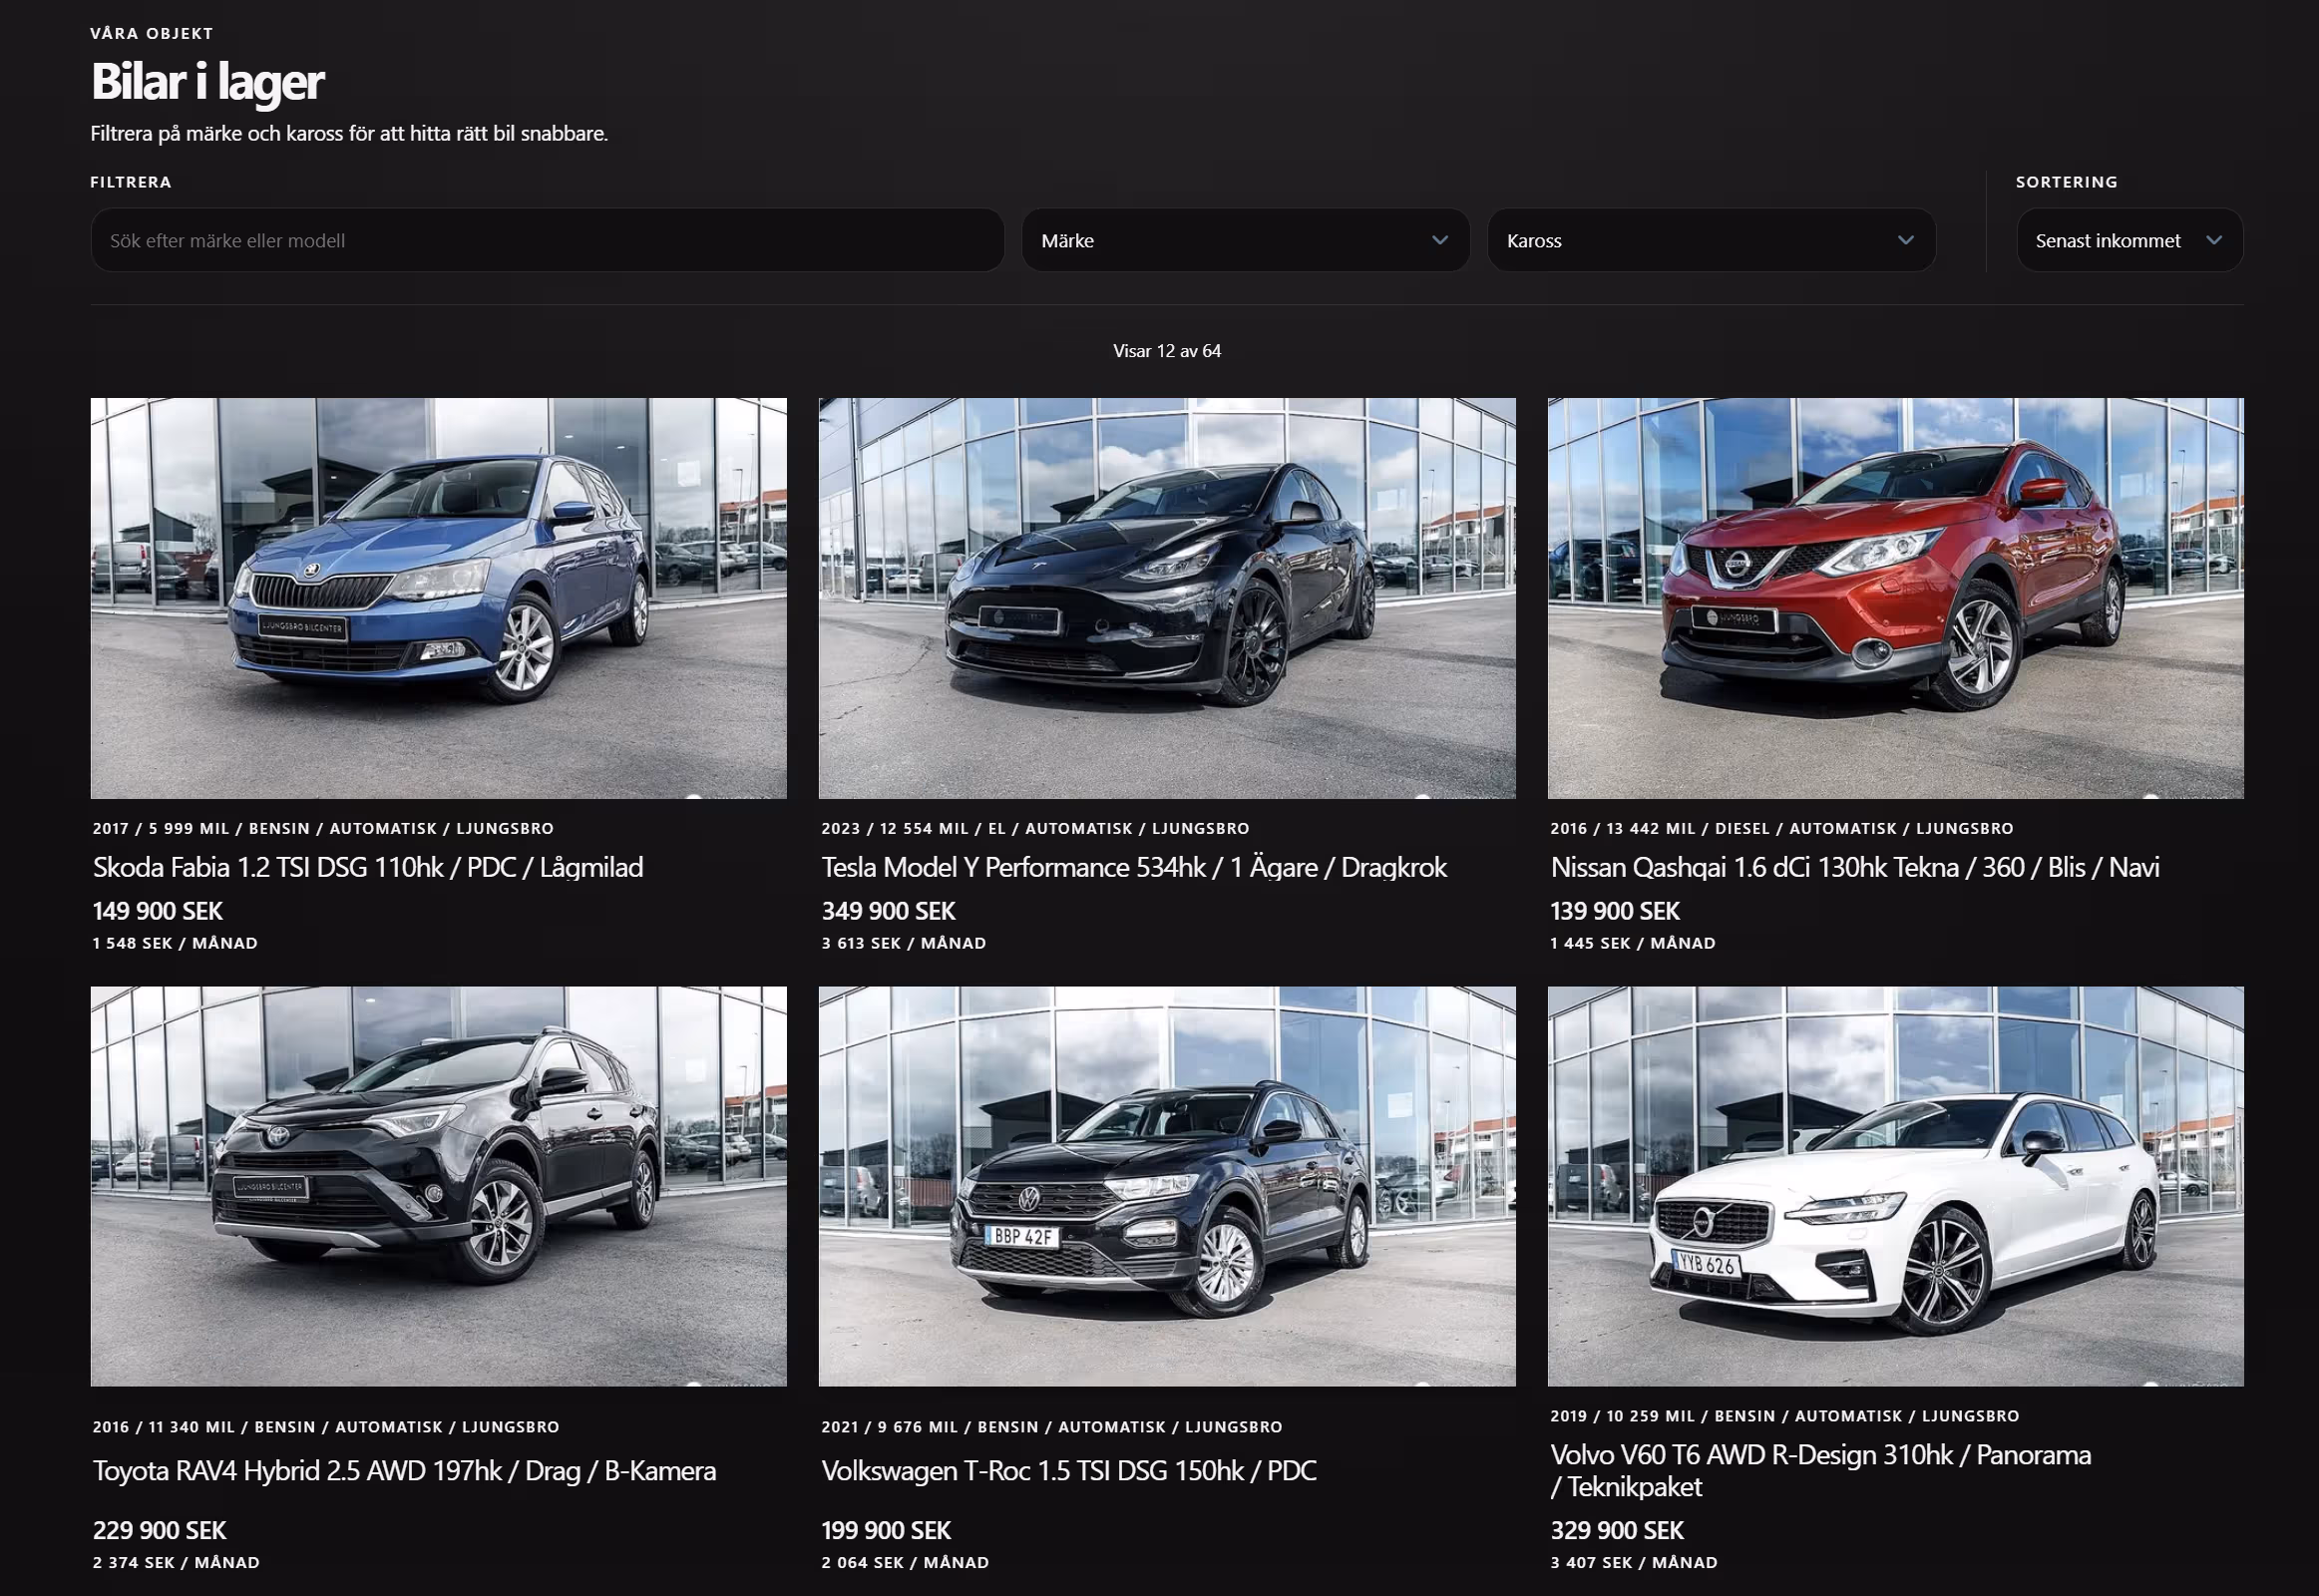Click Nissan Qashqai 1.6 dCi title link

1854,867
